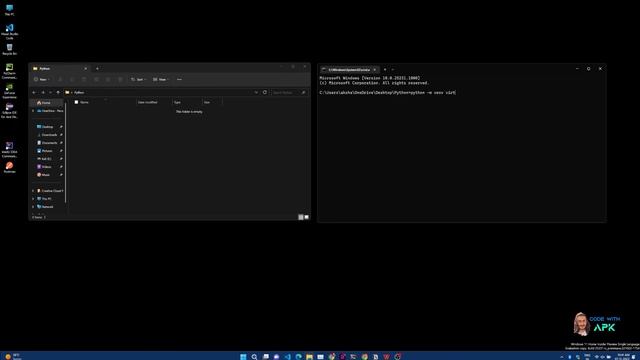Open Postman desktop shortcut
Image resolution: width=640 pixels, height=360 pixels.
pos(9,167)
